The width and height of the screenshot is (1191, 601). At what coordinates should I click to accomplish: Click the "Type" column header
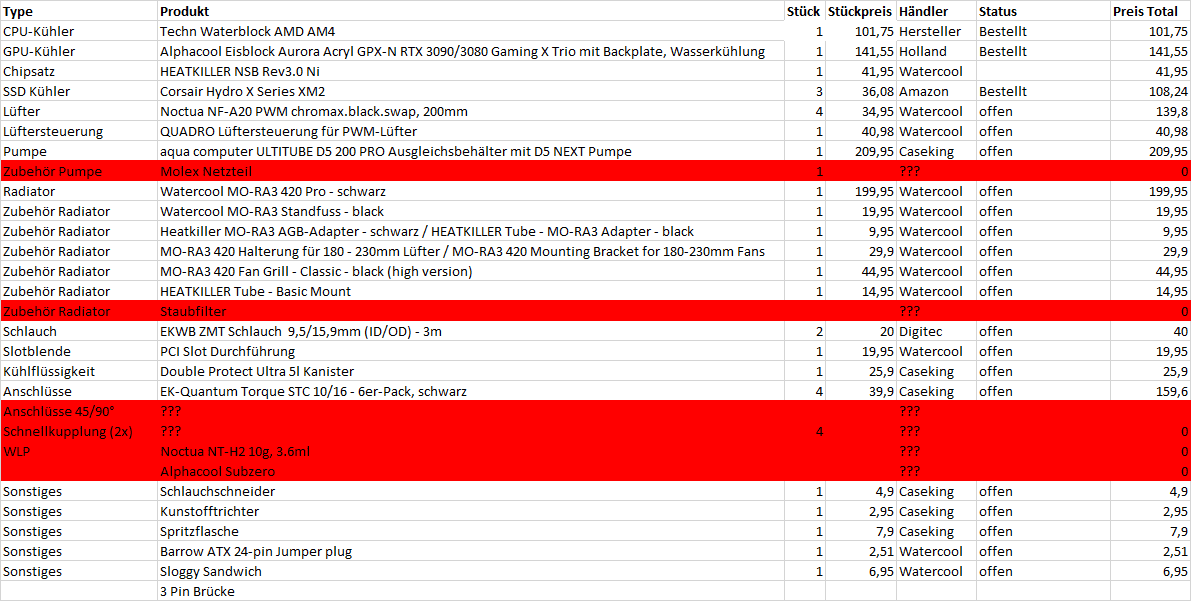[79, 11]
